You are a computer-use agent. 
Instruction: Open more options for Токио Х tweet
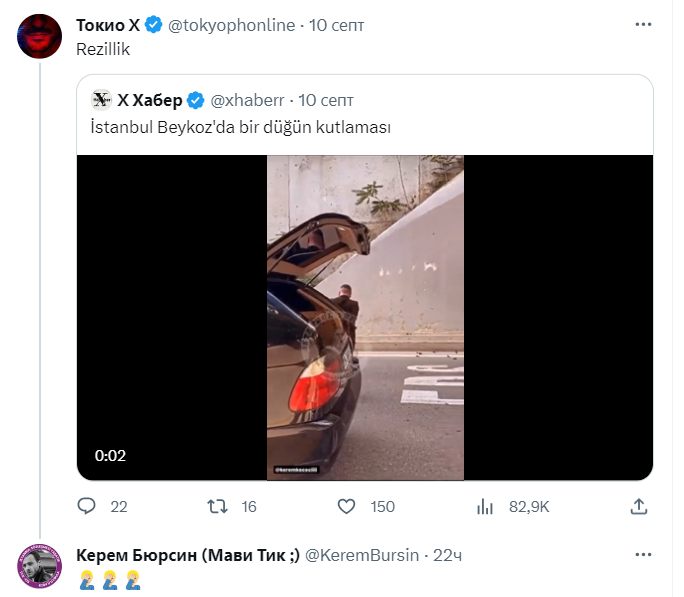pyautogui.click(x=640, y=24)
